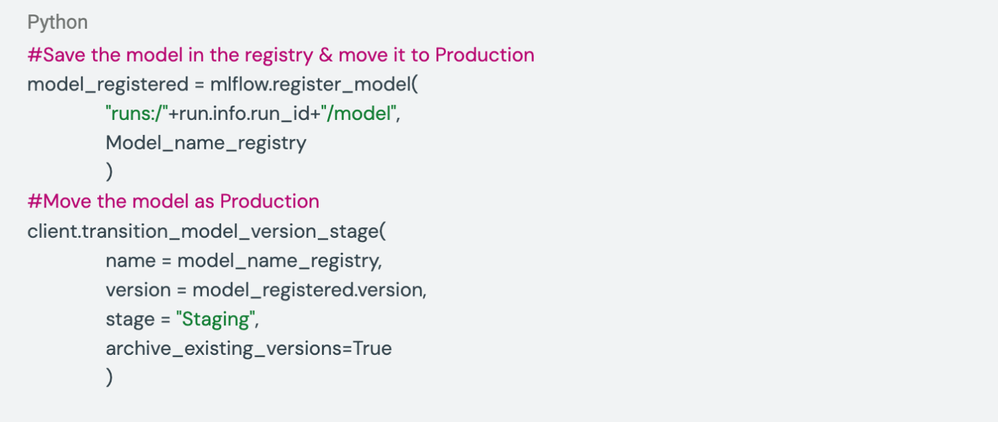The image size is (998, 422).
Task: Click the Python language label
Action: click(57, 23)
